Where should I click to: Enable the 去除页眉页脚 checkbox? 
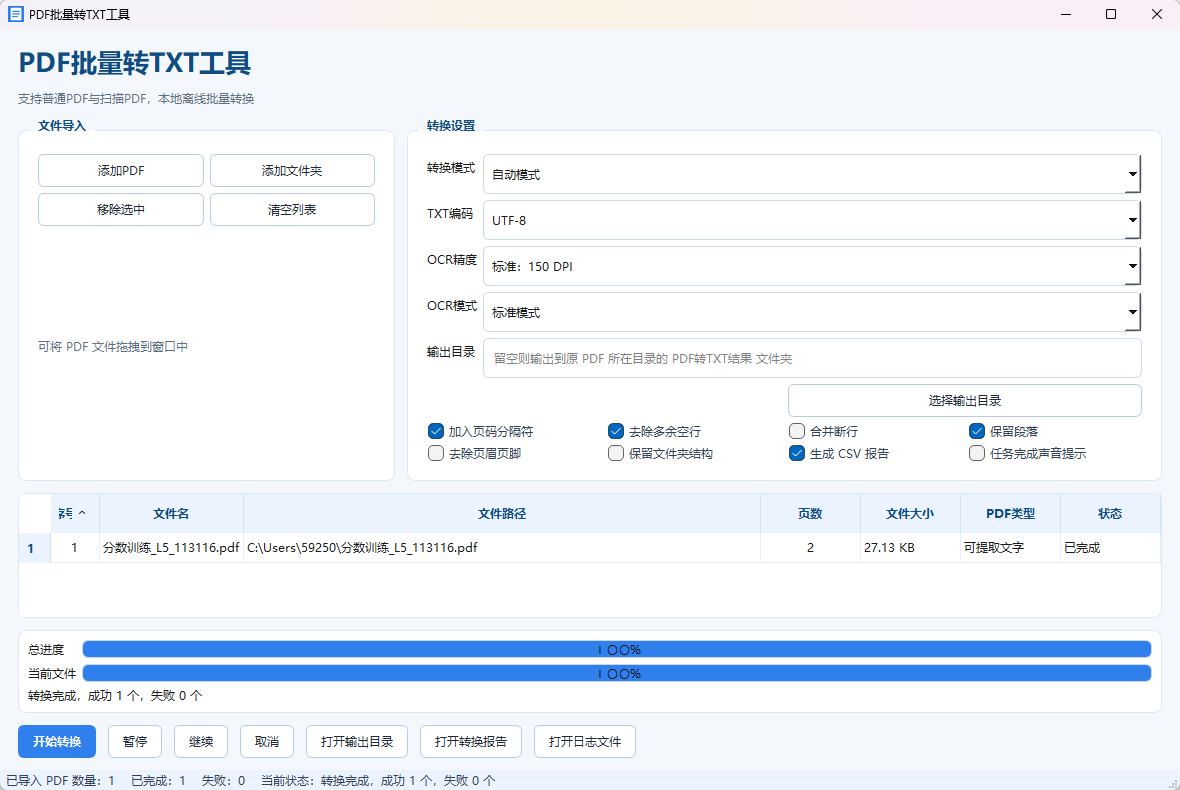(436, 453)
